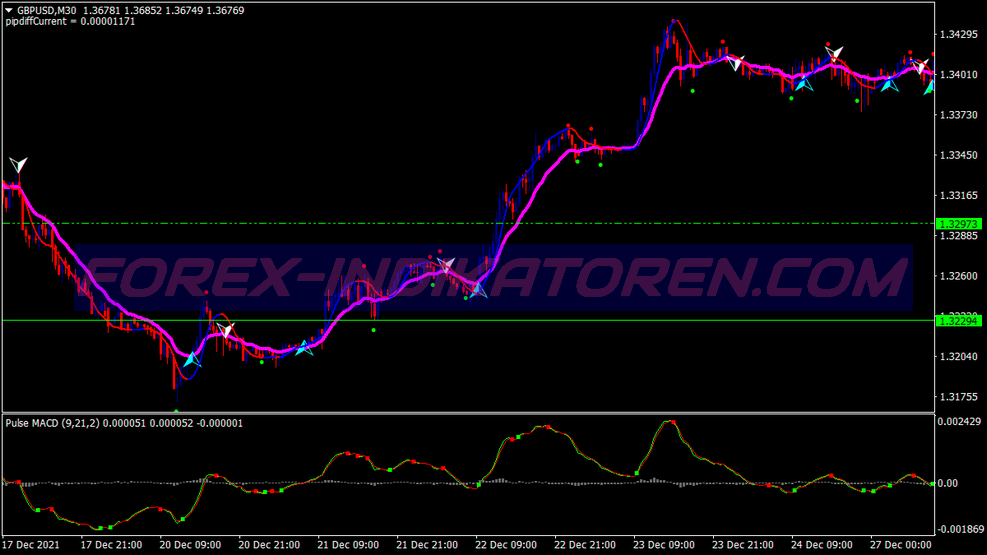Click the 24 Dec 09:00 time label
The image size is (987, 555).
[822, 545]
